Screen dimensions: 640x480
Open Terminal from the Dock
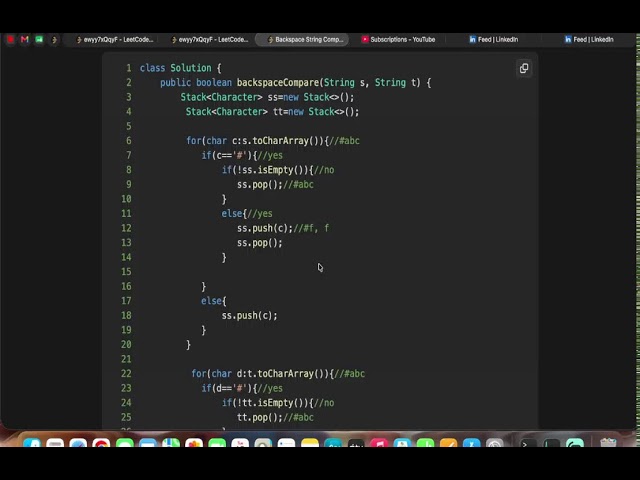point(528,444)
